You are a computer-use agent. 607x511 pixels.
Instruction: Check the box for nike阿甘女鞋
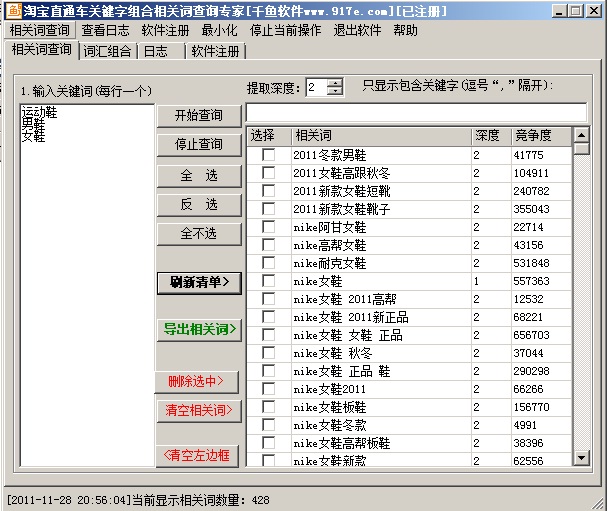point(268,227)
